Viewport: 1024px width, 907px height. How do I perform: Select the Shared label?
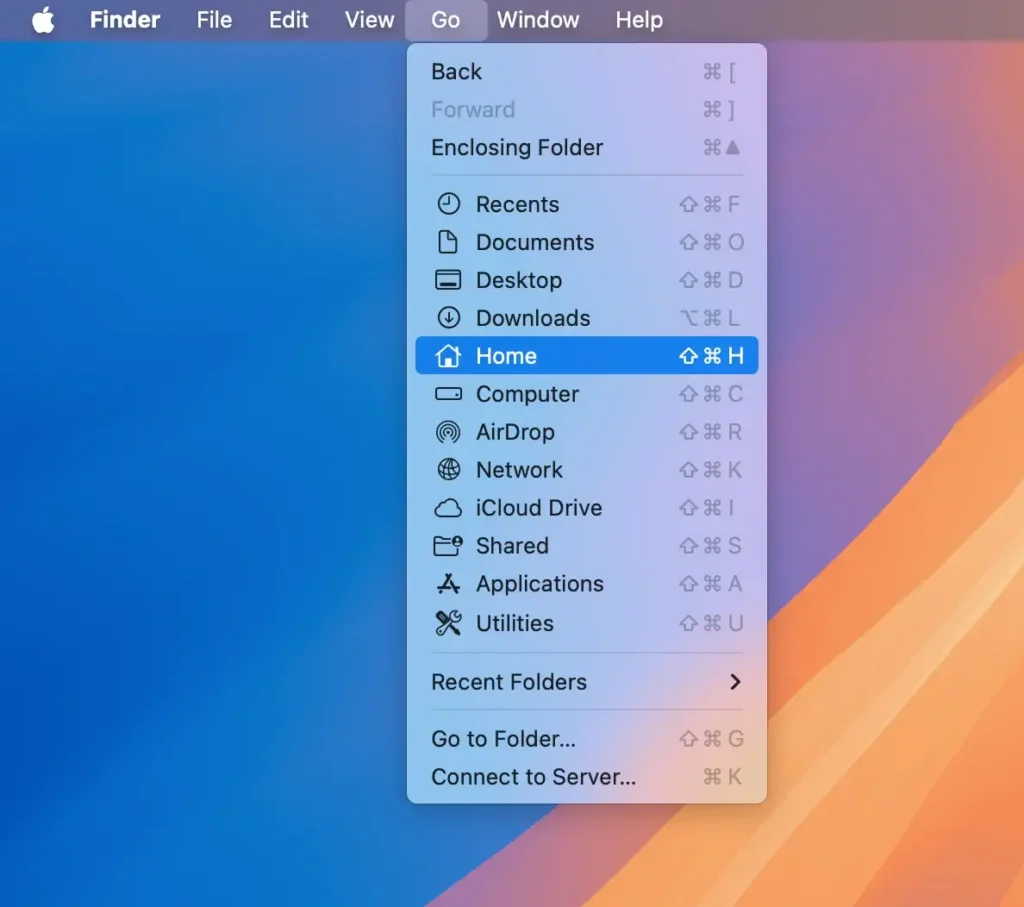pyautogui.click(x=512, y=545)
